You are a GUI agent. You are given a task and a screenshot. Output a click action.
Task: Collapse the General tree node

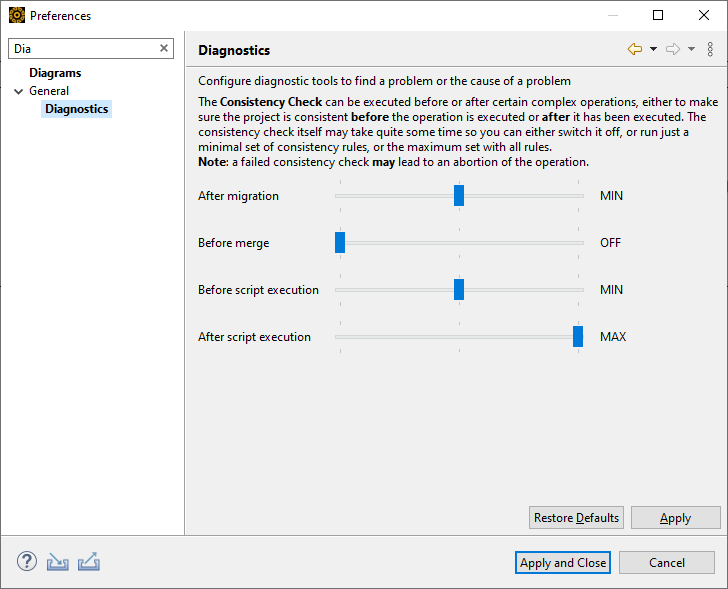pos(18,91)
